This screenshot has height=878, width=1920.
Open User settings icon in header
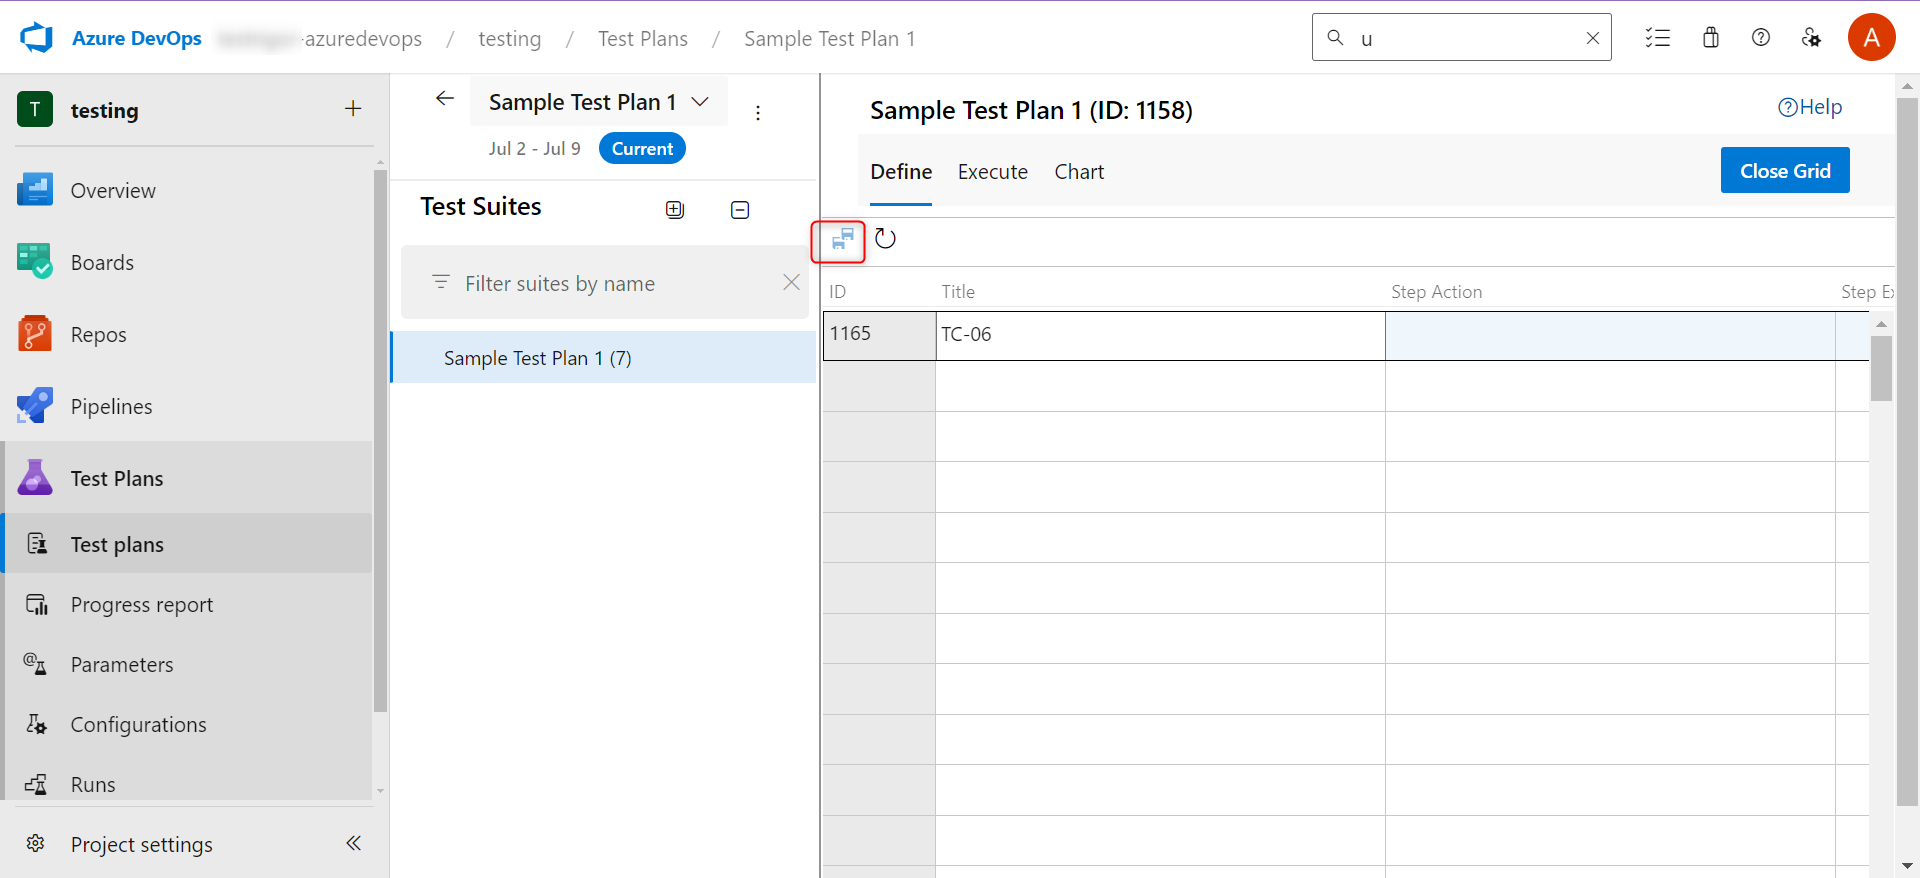click(x=1811, y=38)
